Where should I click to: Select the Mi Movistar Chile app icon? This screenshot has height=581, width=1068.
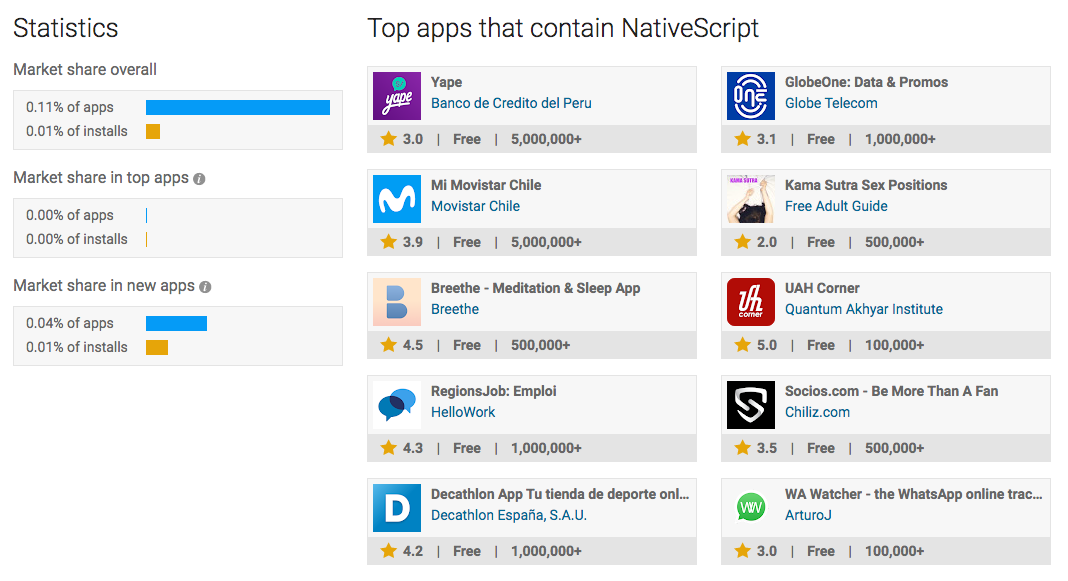tap(396, 198)
